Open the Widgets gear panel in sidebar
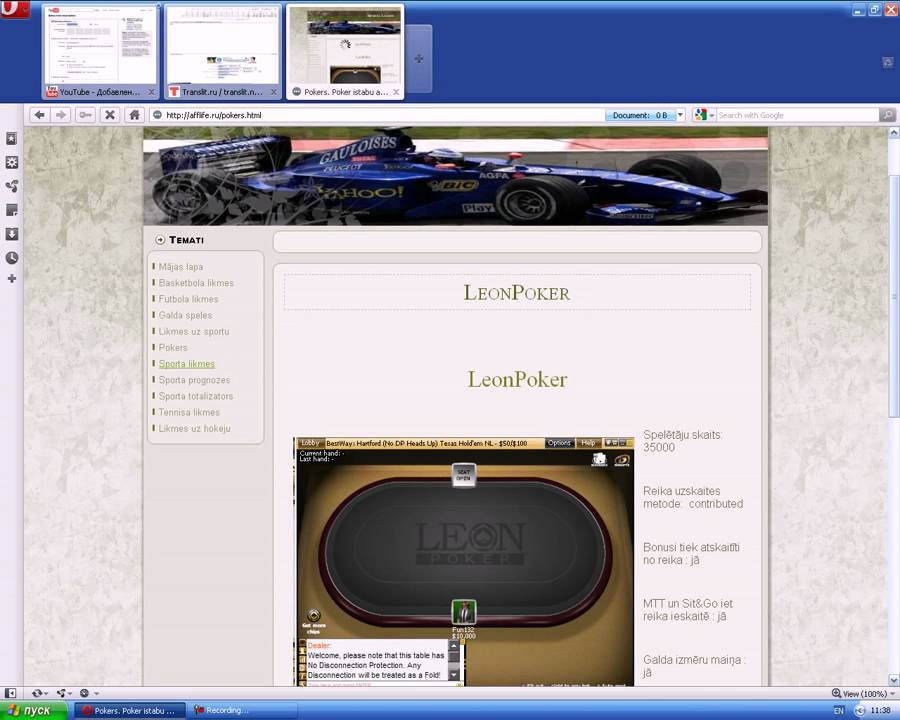This screenshot has width=900, height=720. (11, 162)
